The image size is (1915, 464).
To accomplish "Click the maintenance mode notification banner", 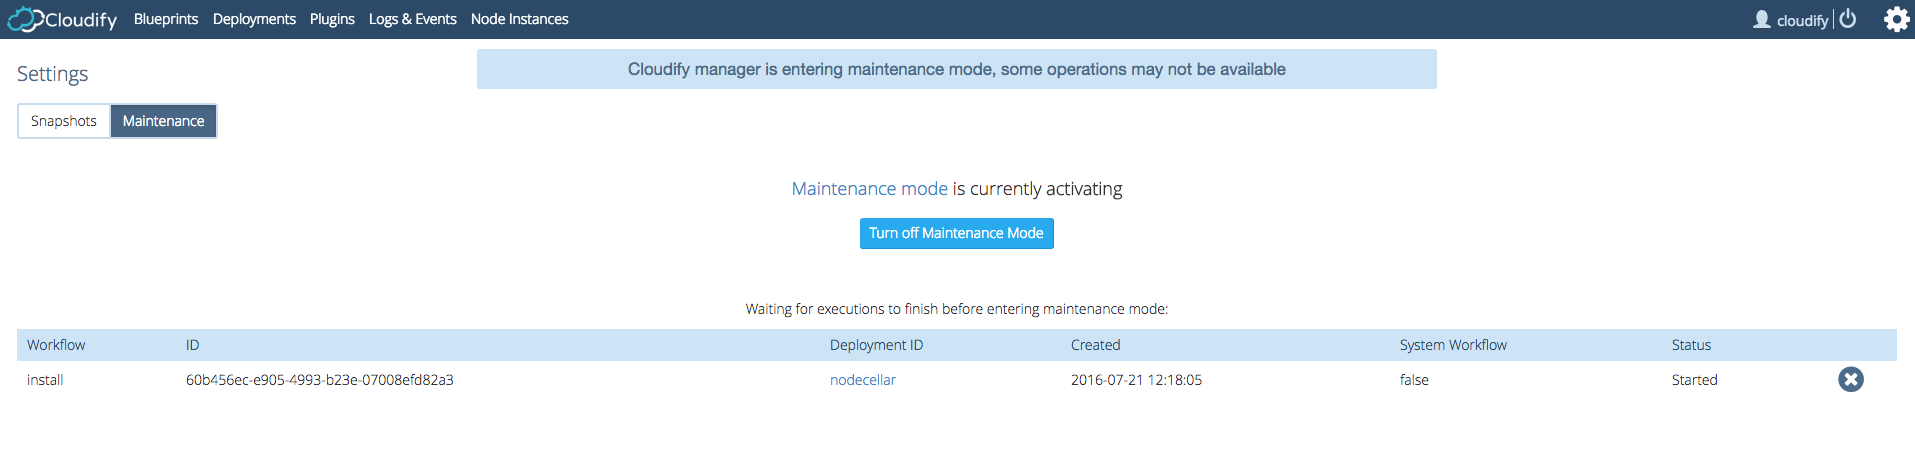I will click(x=957, y=69).
